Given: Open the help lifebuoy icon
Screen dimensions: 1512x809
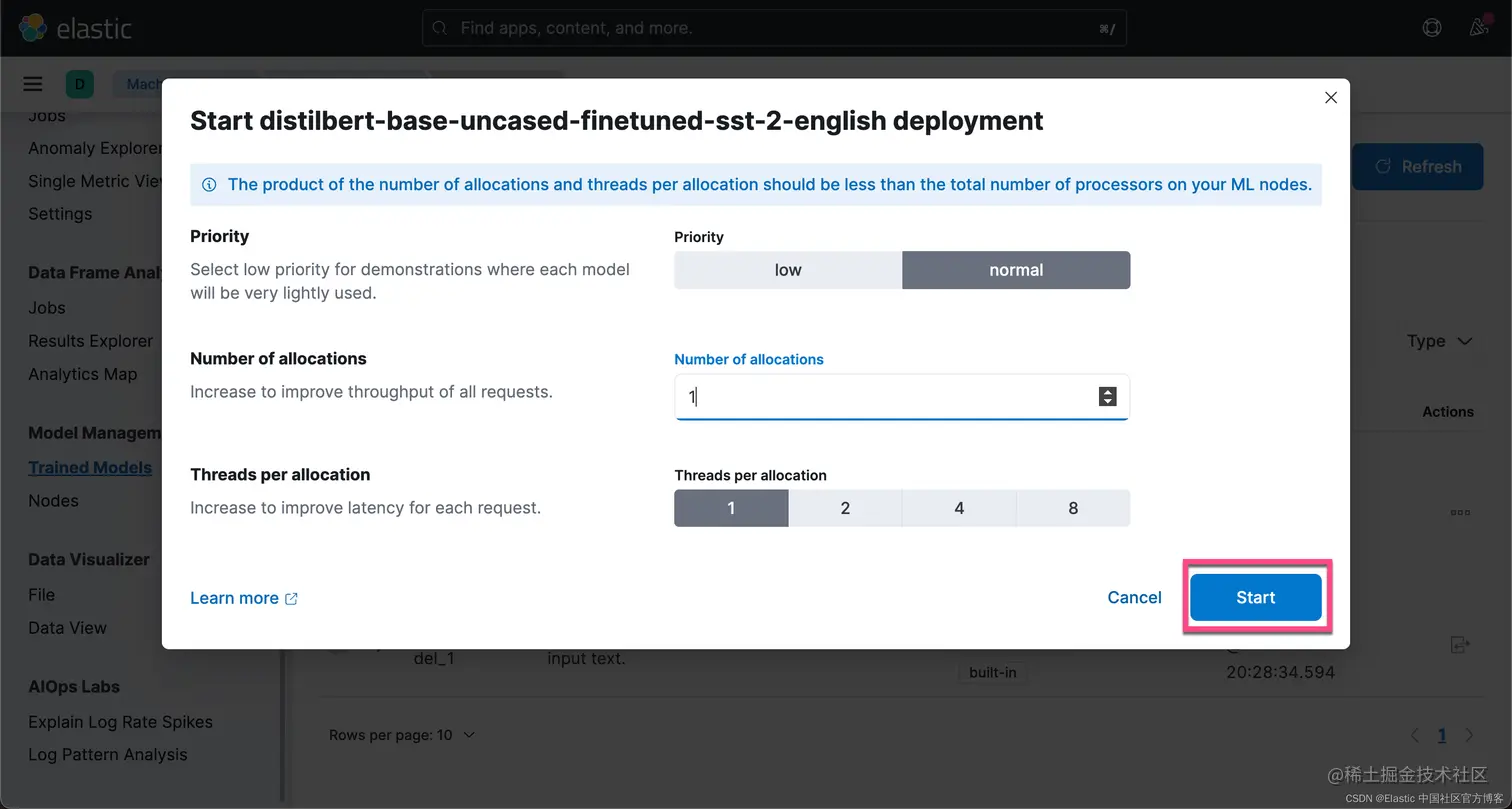Looking at the screenshot, I should tap(1432, 28).
